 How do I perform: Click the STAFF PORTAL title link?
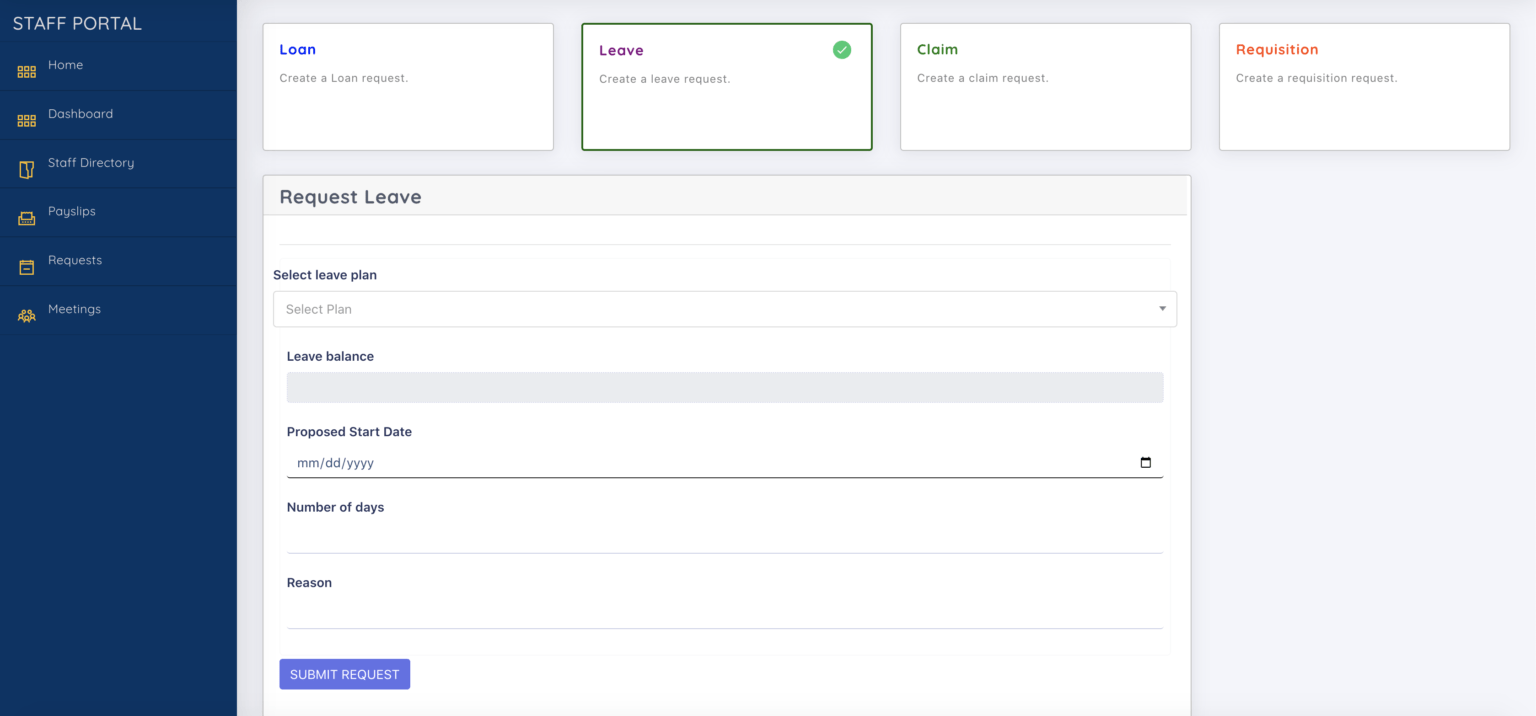(x=77, y=22)
